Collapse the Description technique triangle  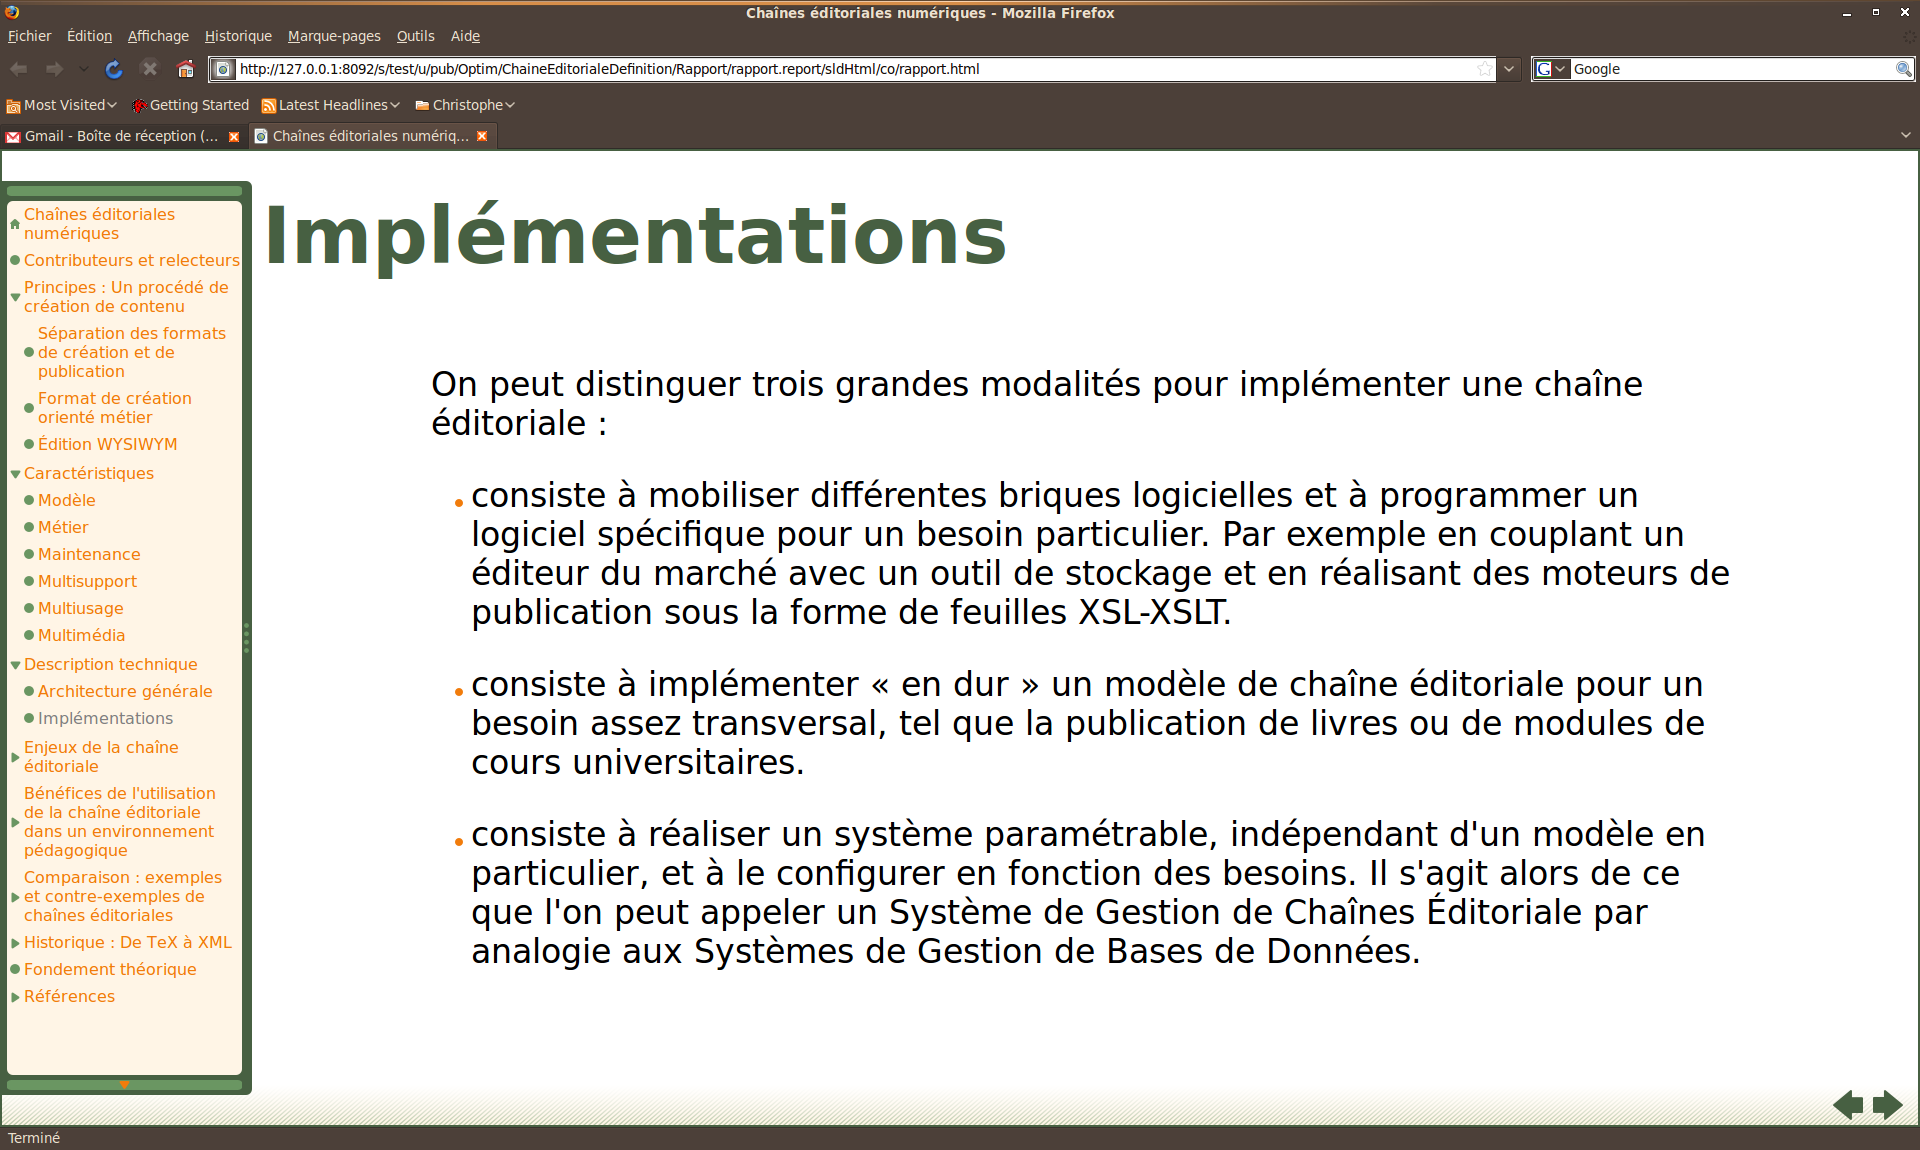15,664
